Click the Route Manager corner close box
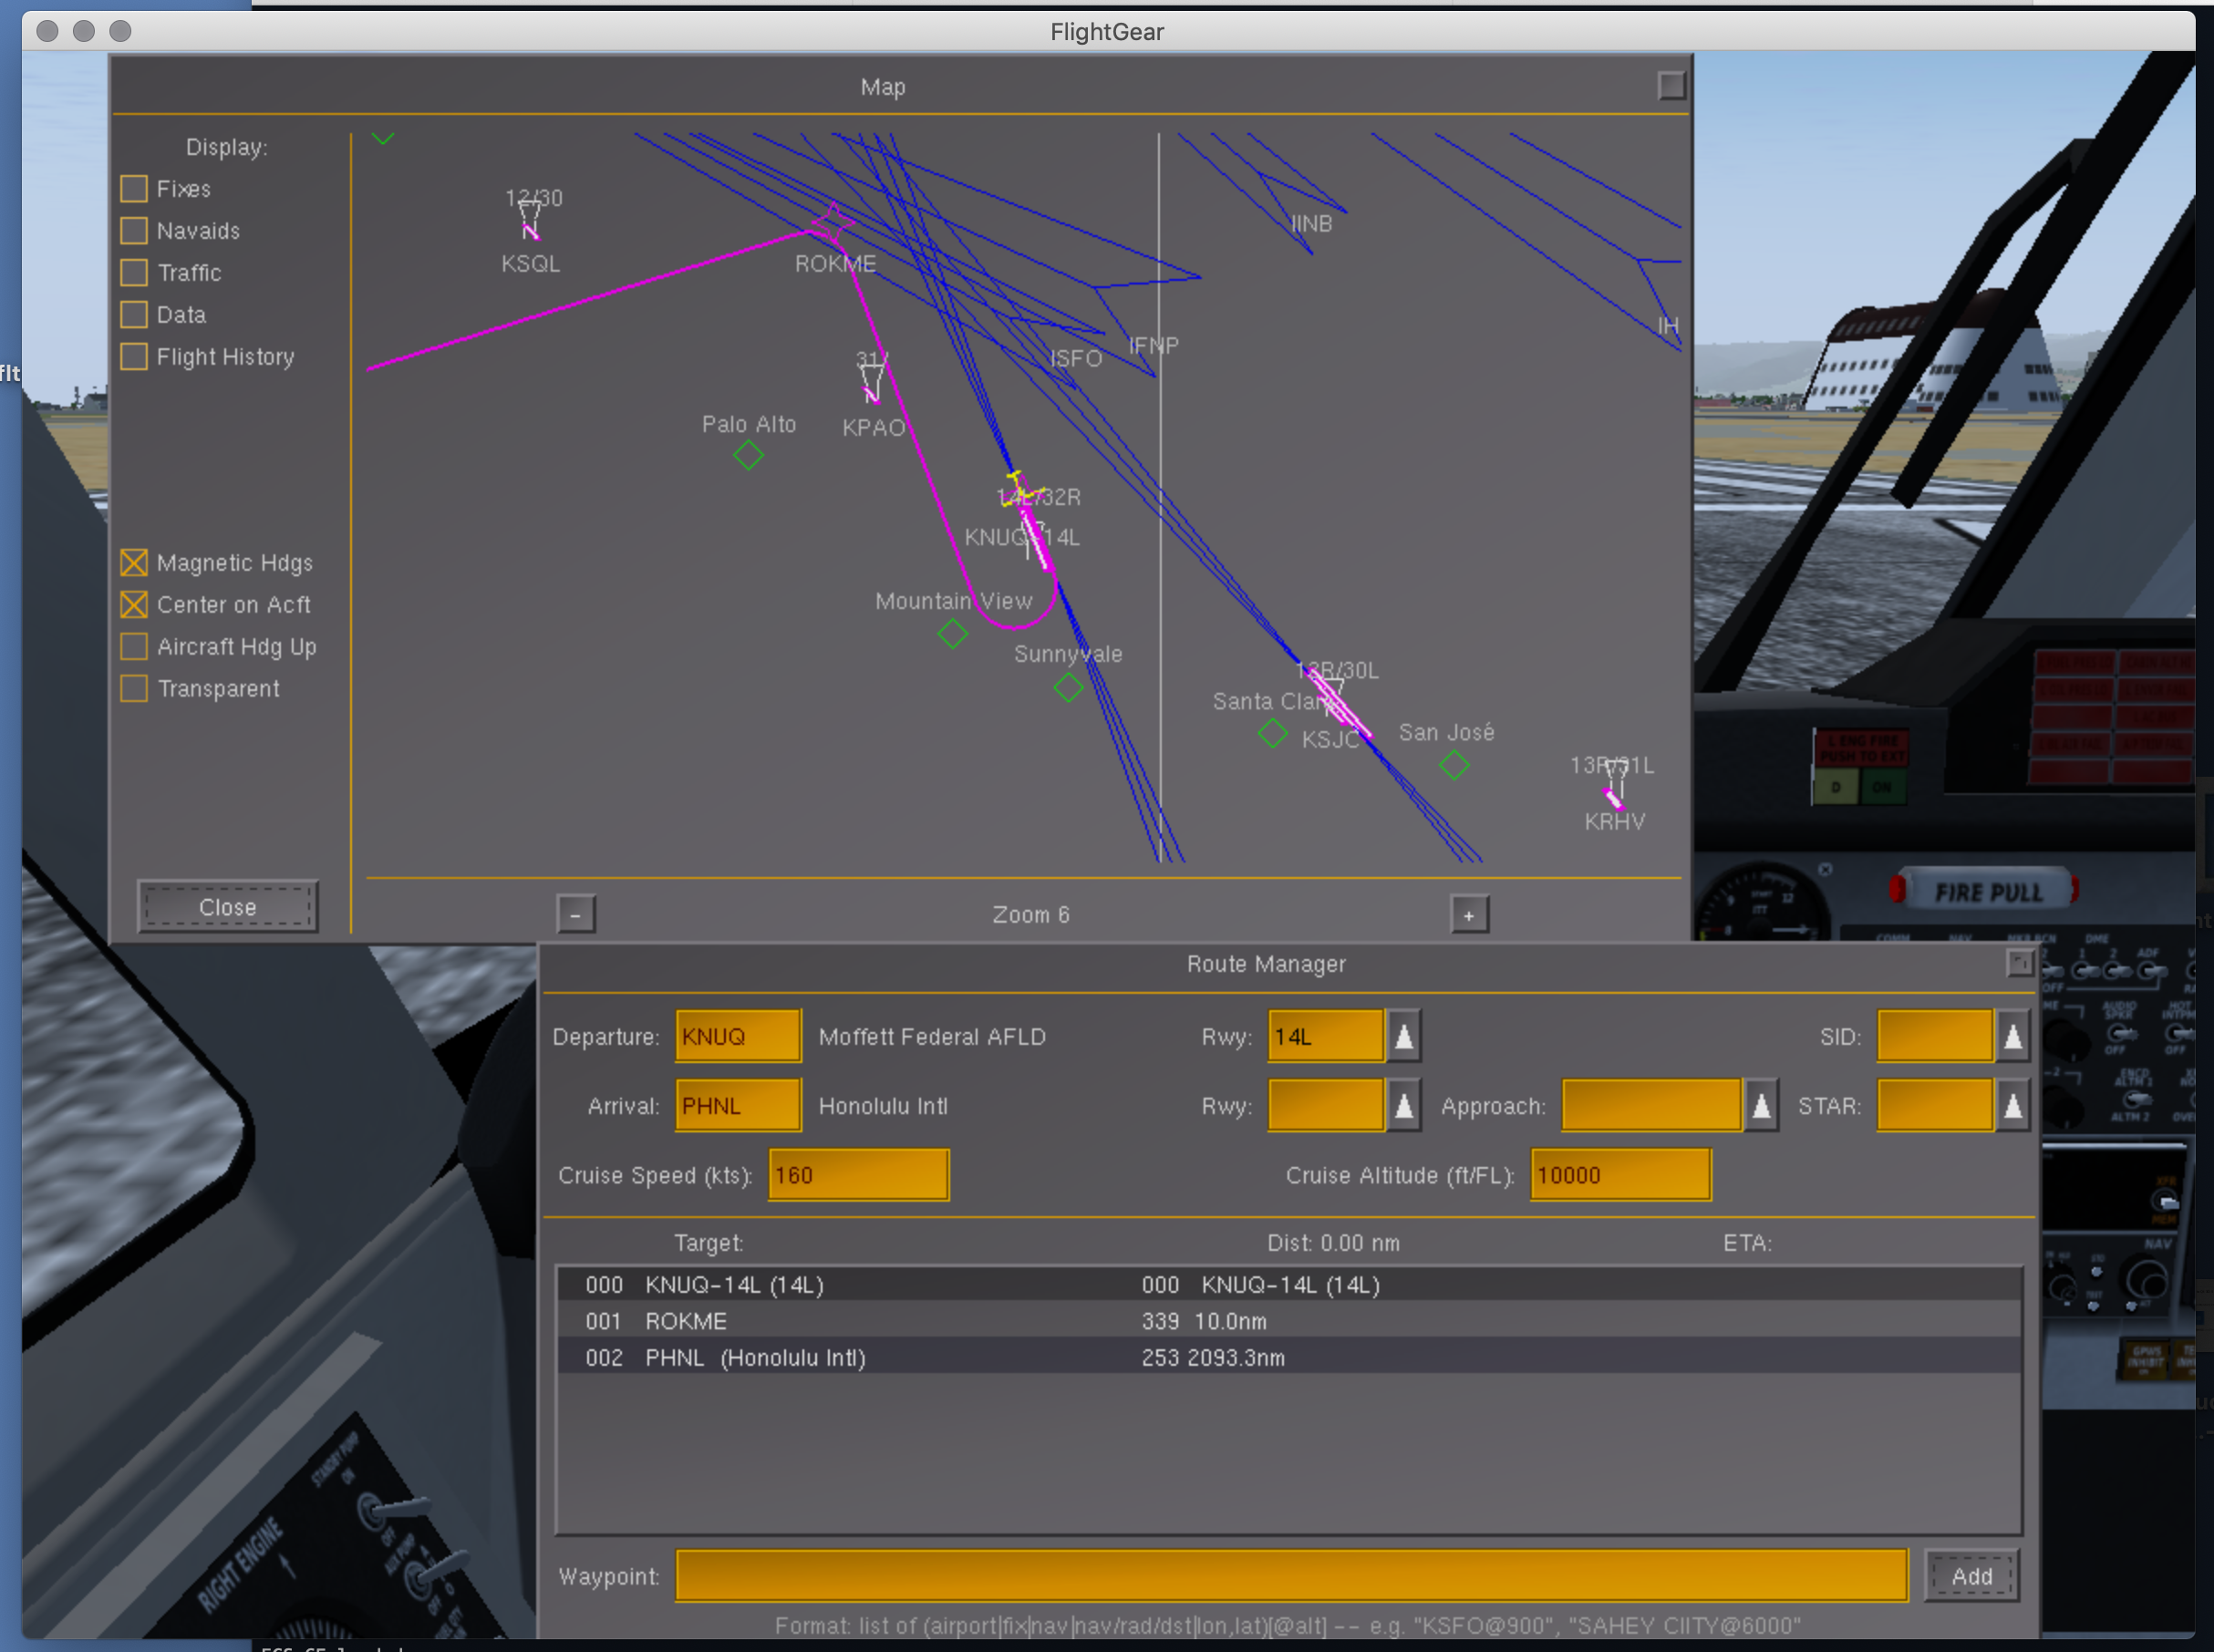 coord(2019,963)
